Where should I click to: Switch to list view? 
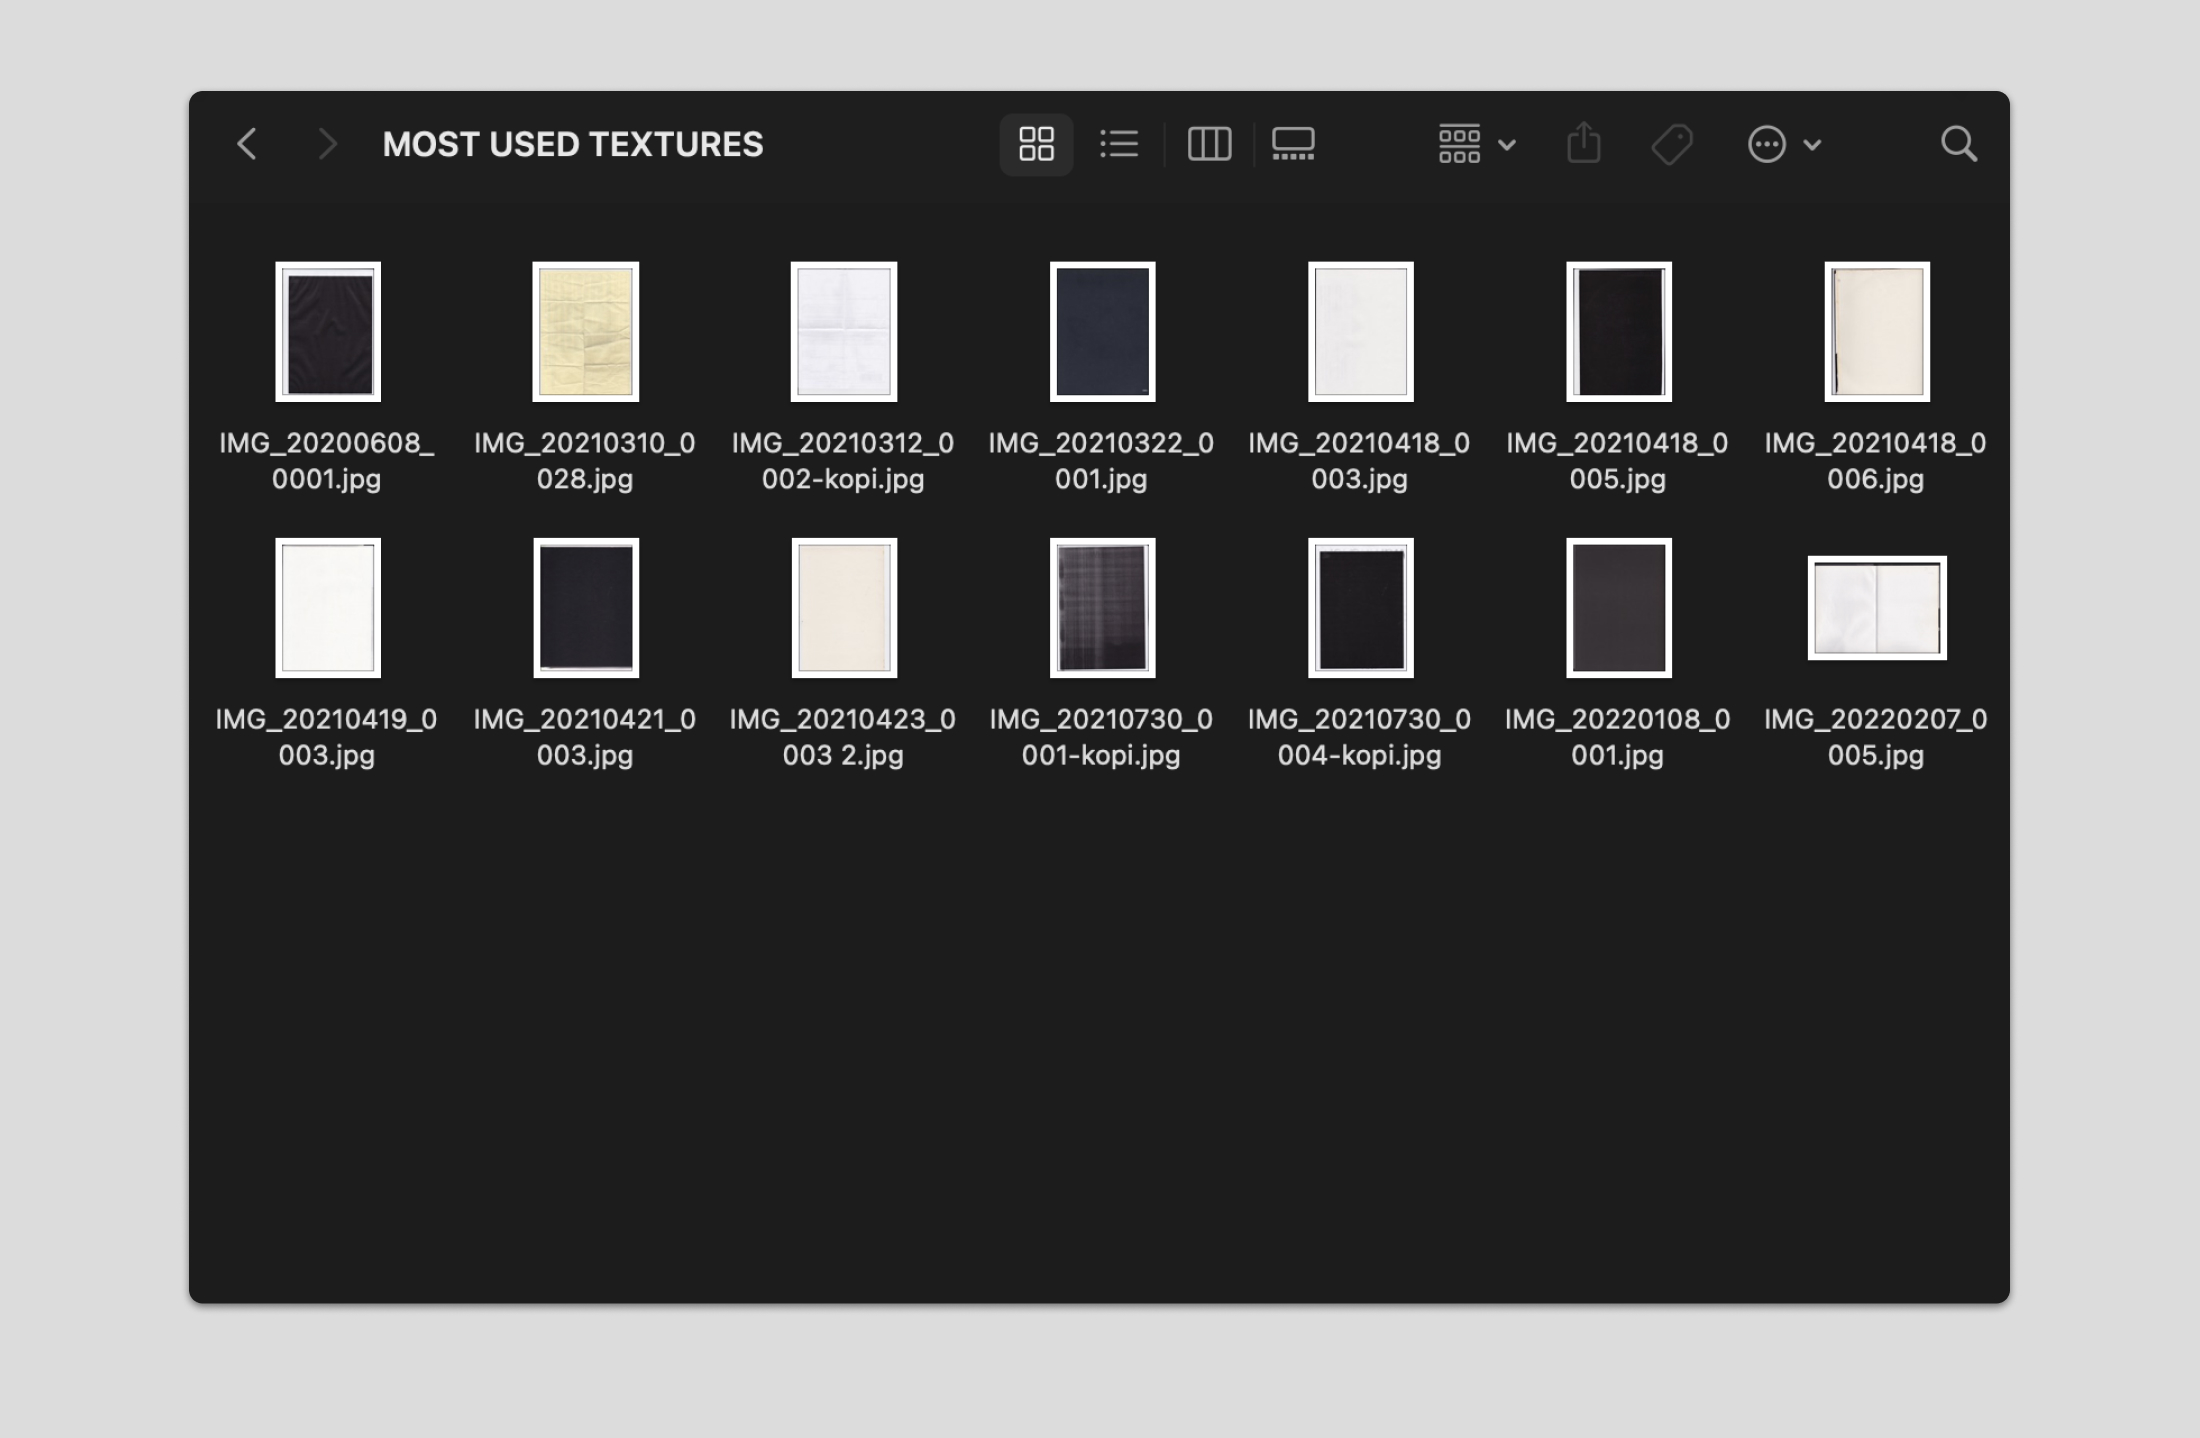[1119, 144]
